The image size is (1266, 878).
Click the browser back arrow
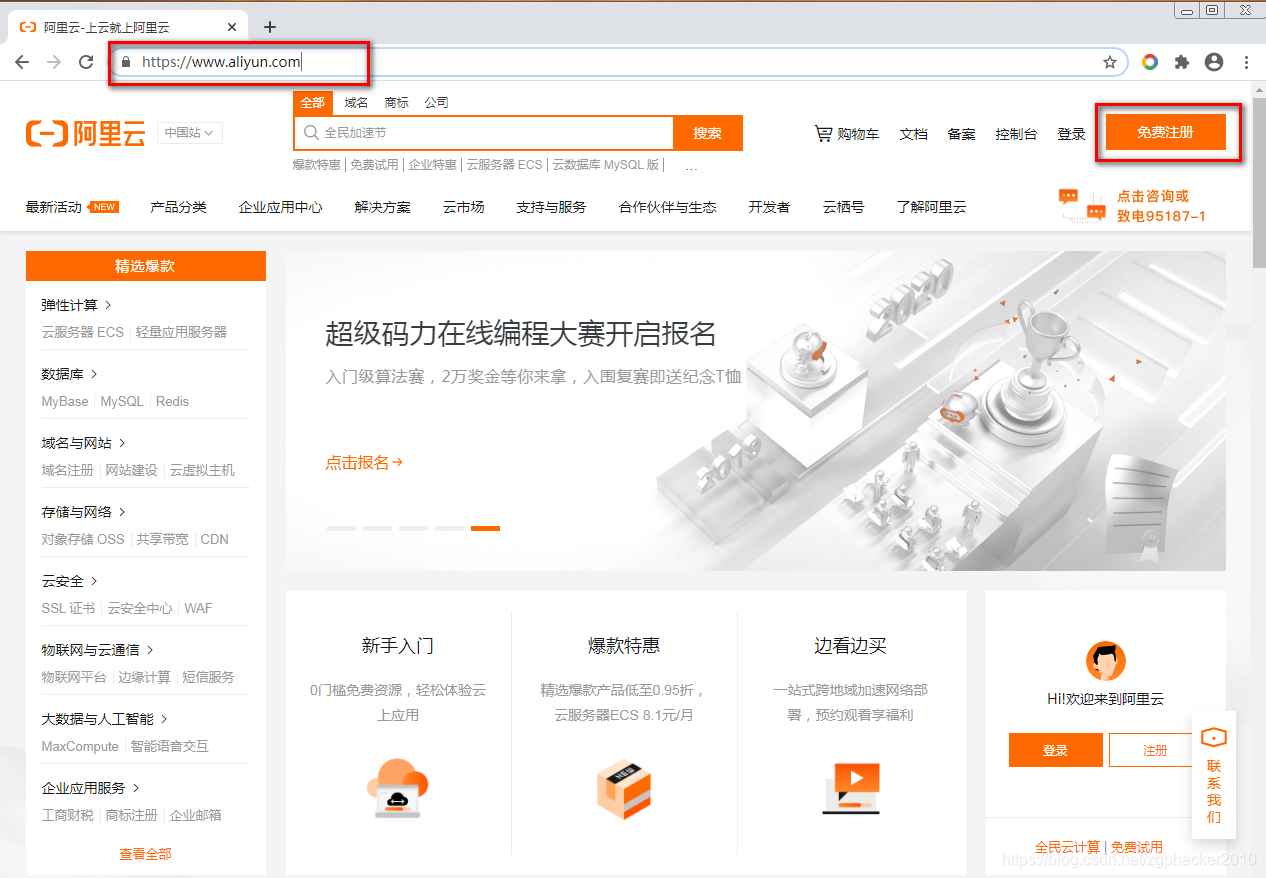coord(22,62)
